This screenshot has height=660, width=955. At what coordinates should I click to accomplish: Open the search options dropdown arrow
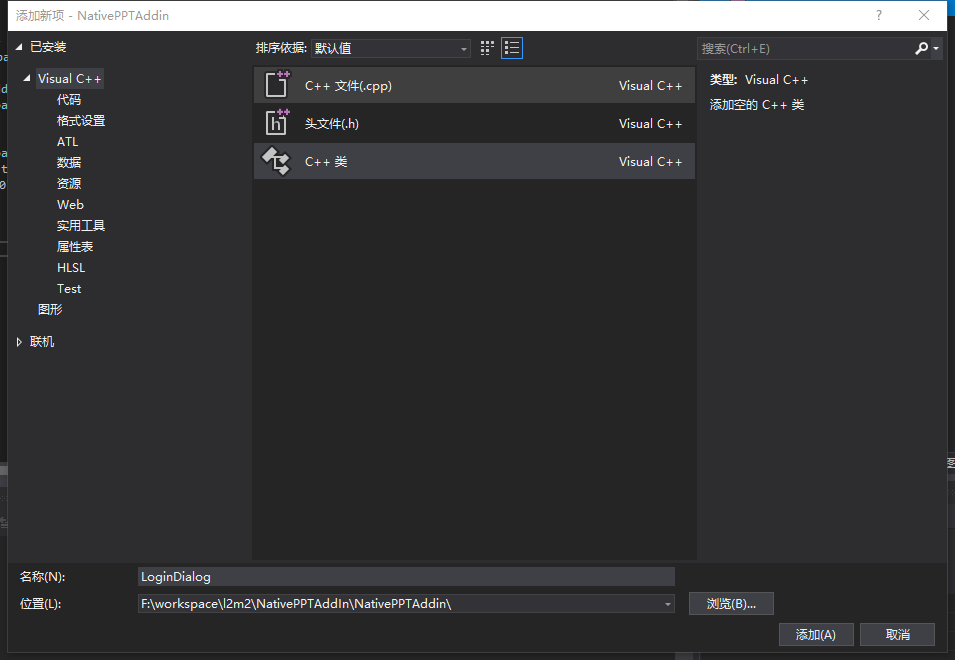(x=936, y=49)
